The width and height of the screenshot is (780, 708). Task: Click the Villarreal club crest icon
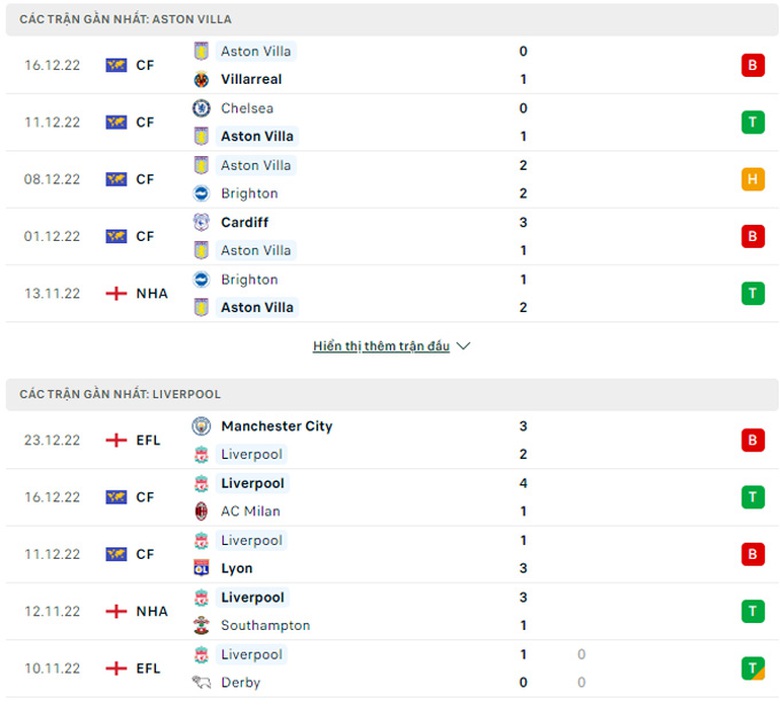coord(201,79)
